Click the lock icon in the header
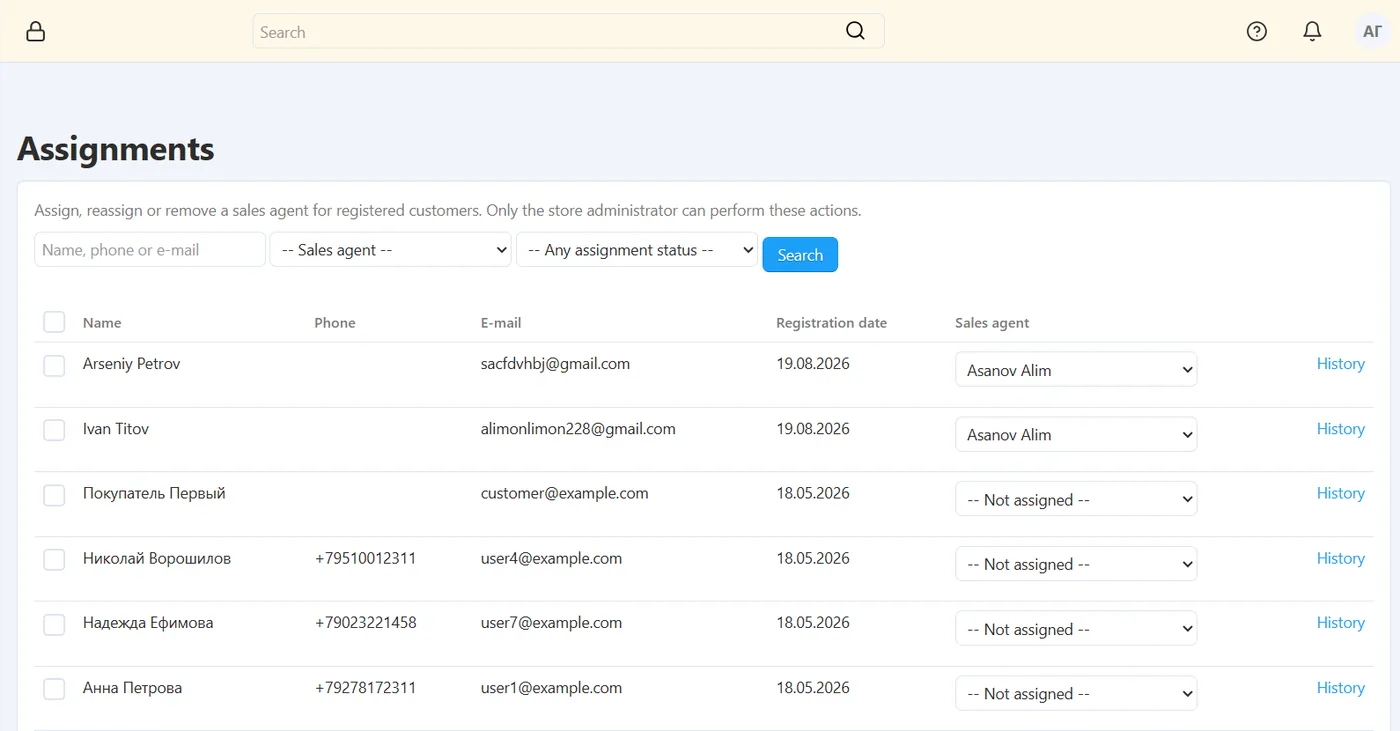The height and width of the screenshot is (731, 1400). coord(36,31)
